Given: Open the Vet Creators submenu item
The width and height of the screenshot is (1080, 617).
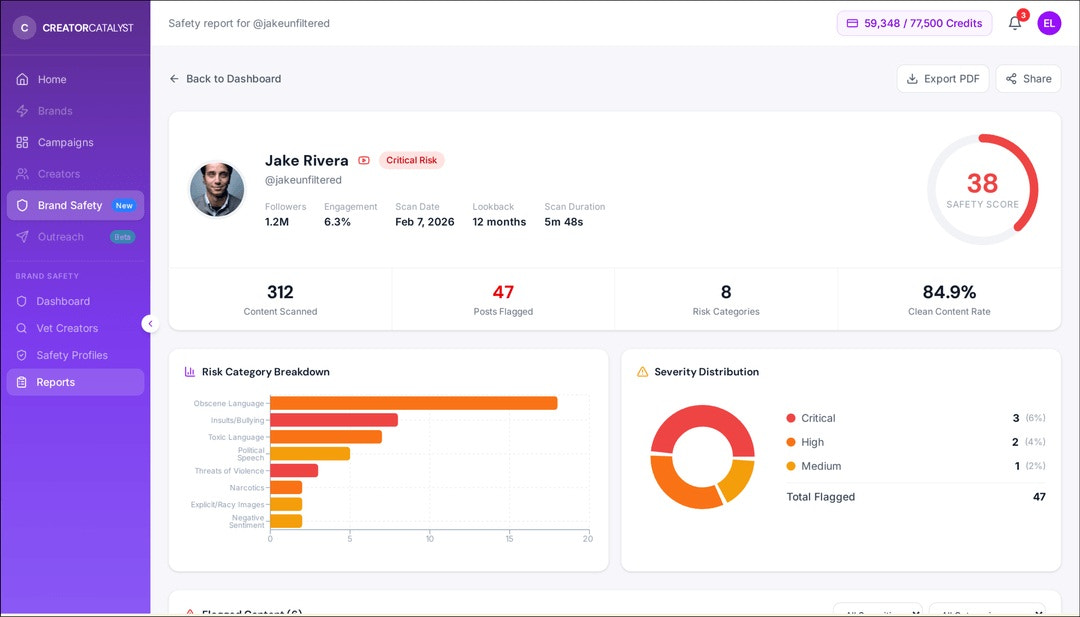Looking at the screenshot, I should 75,328.
